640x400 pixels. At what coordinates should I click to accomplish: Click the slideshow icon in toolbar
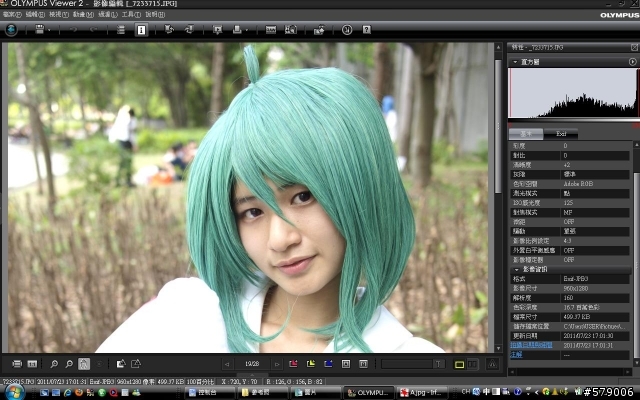[x=218, y=30]
